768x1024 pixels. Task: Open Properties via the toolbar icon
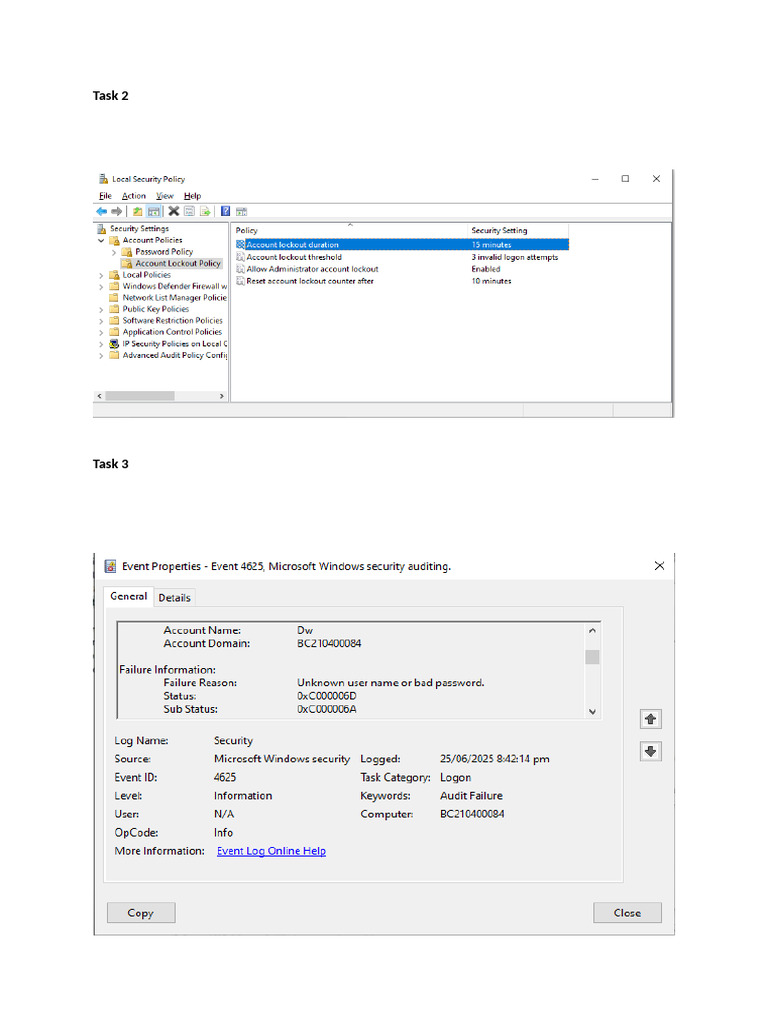(189, 211)
